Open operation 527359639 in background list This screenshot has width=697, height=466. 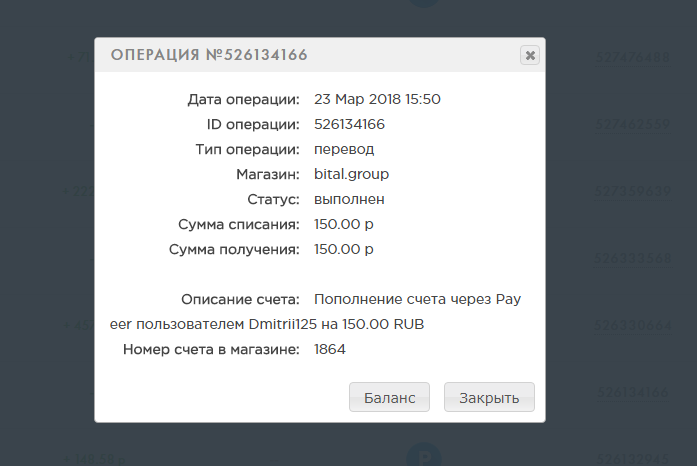pyautogui.click(x=633, y=192)
